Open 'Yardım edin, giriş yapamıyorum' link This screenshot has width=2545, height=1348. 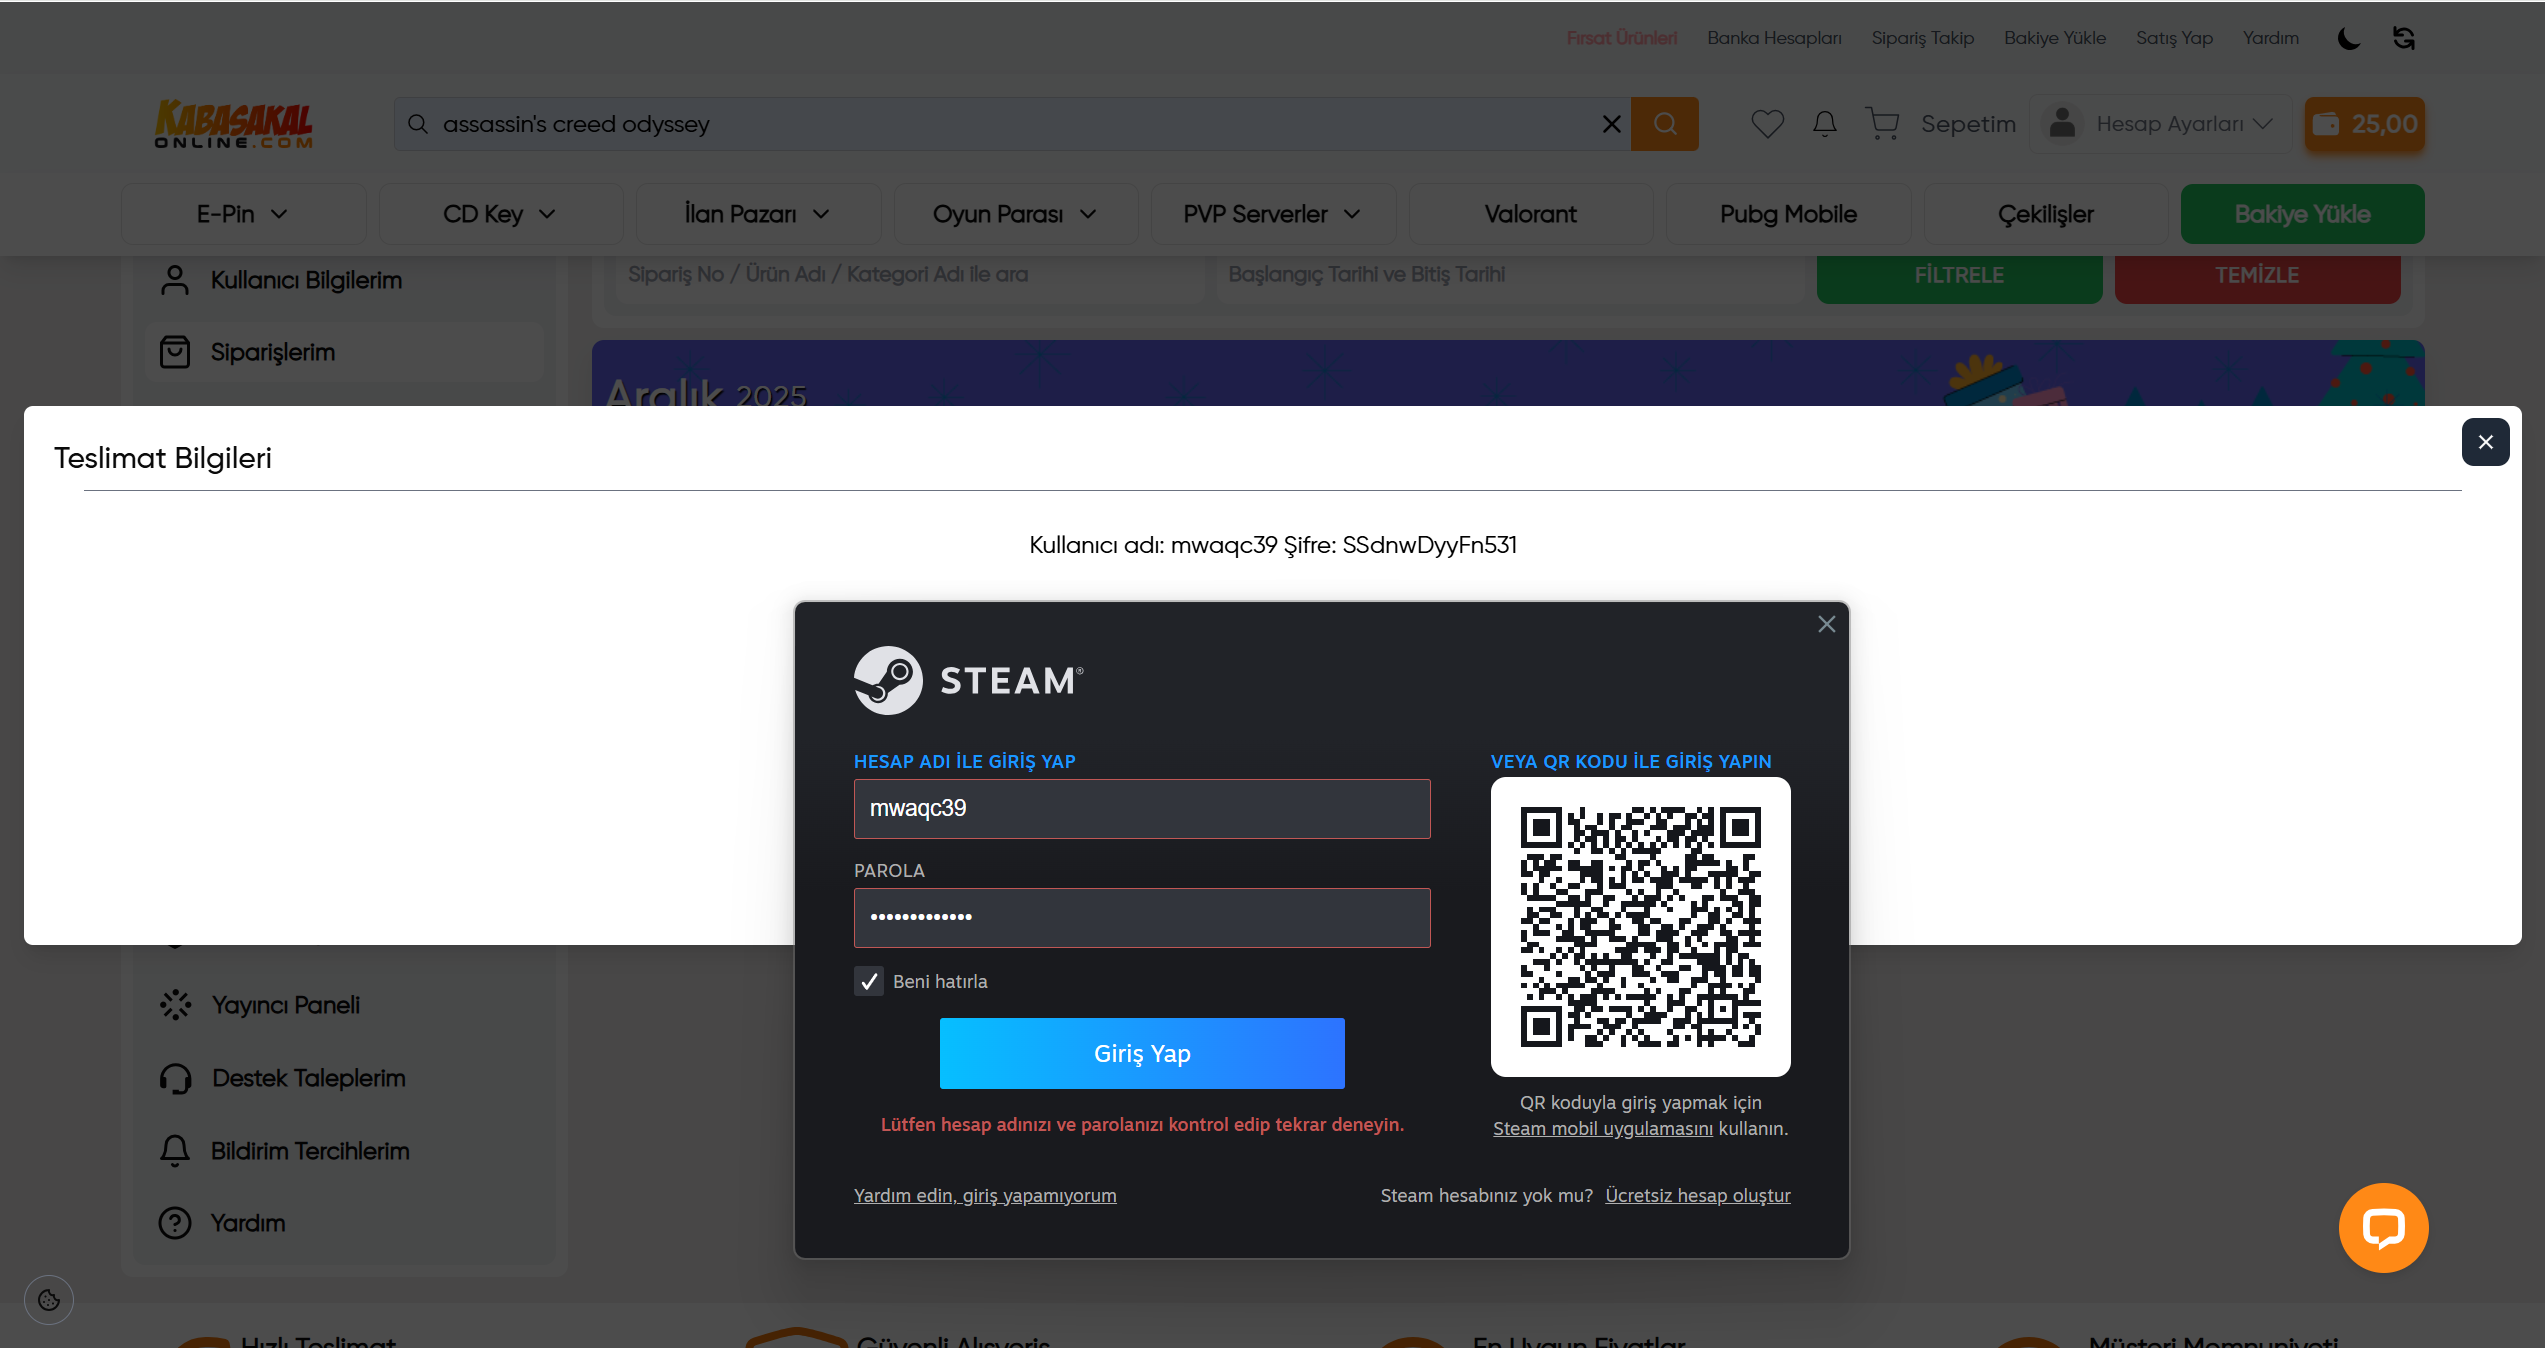tap(985, 1196)
